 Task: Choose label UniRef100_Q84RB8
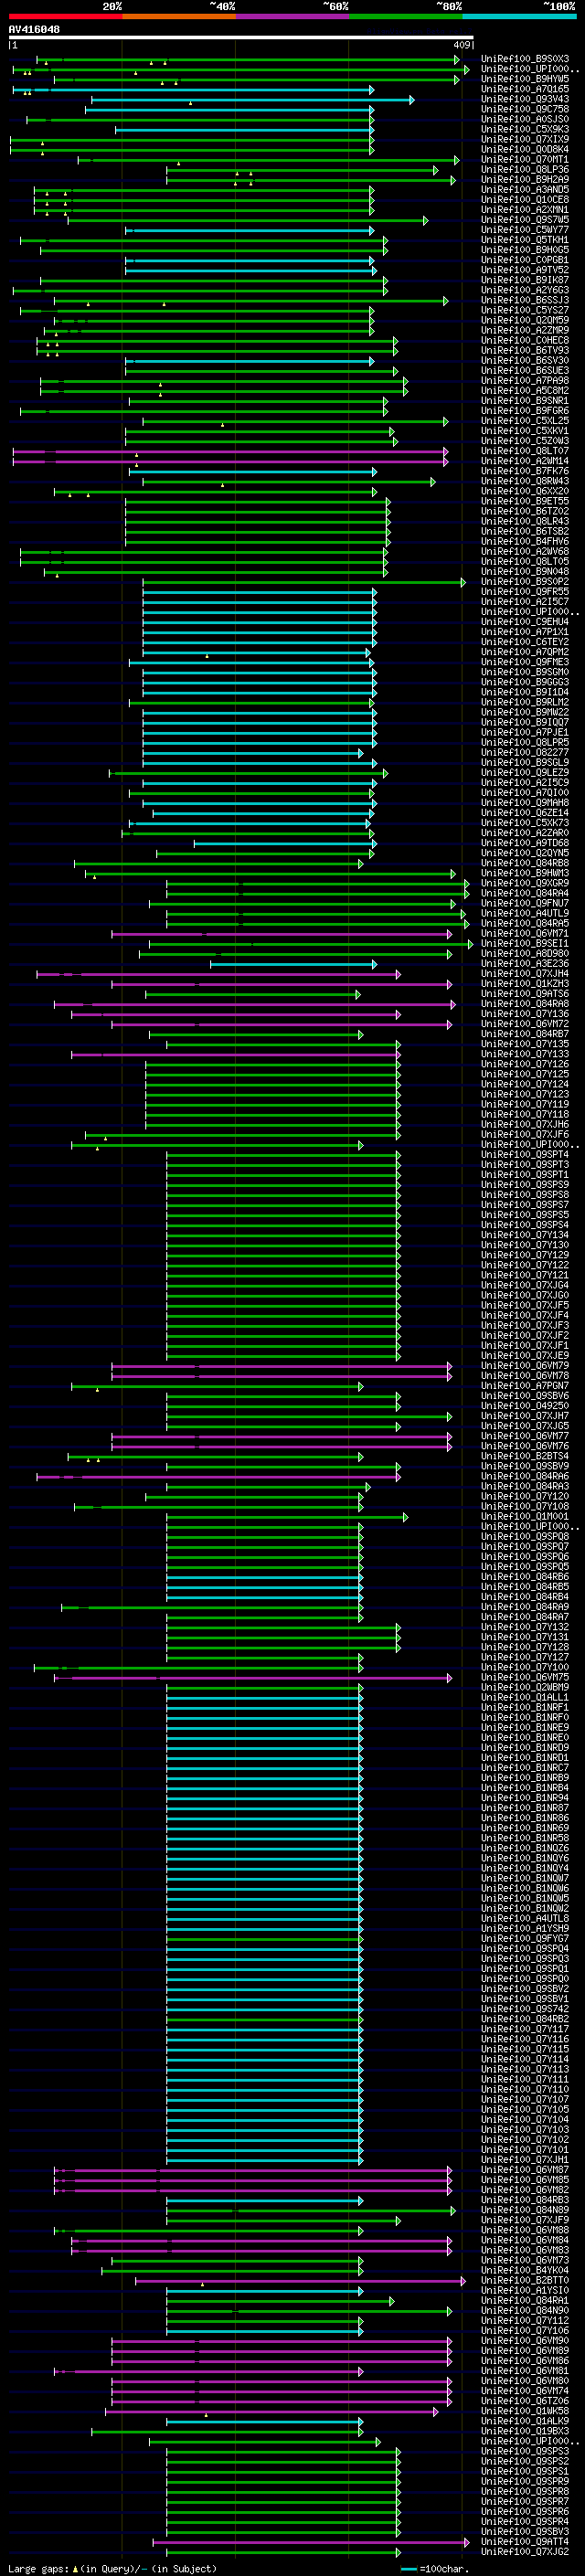click(525, 863)
